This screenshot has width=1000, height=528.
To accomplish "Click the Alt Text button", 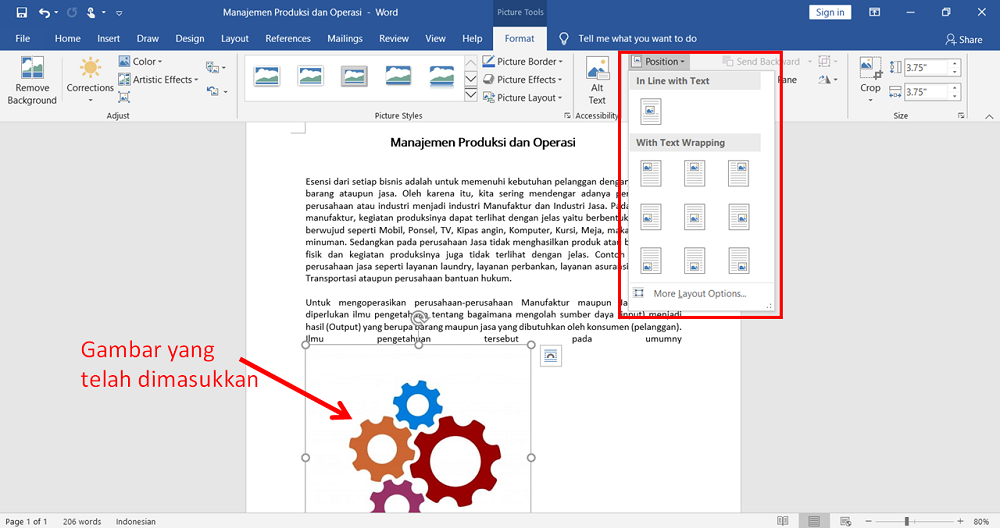I will click(597, 82).
